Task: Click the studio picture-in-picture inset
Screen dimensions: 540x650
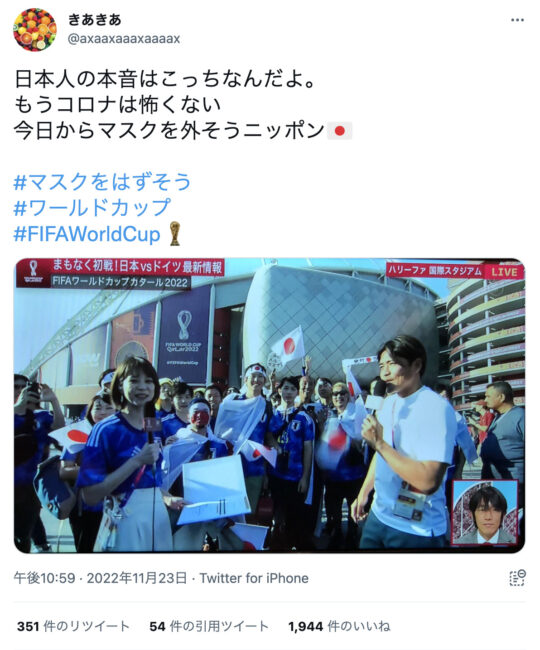Action: click(x=485, y=512)
